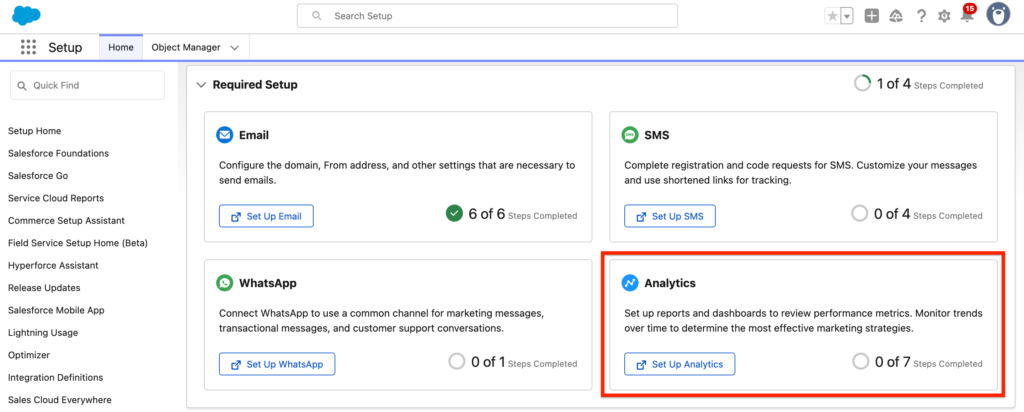
Task: Click the Set Up WhatsApp button
Action: click(x=276, y=364)
